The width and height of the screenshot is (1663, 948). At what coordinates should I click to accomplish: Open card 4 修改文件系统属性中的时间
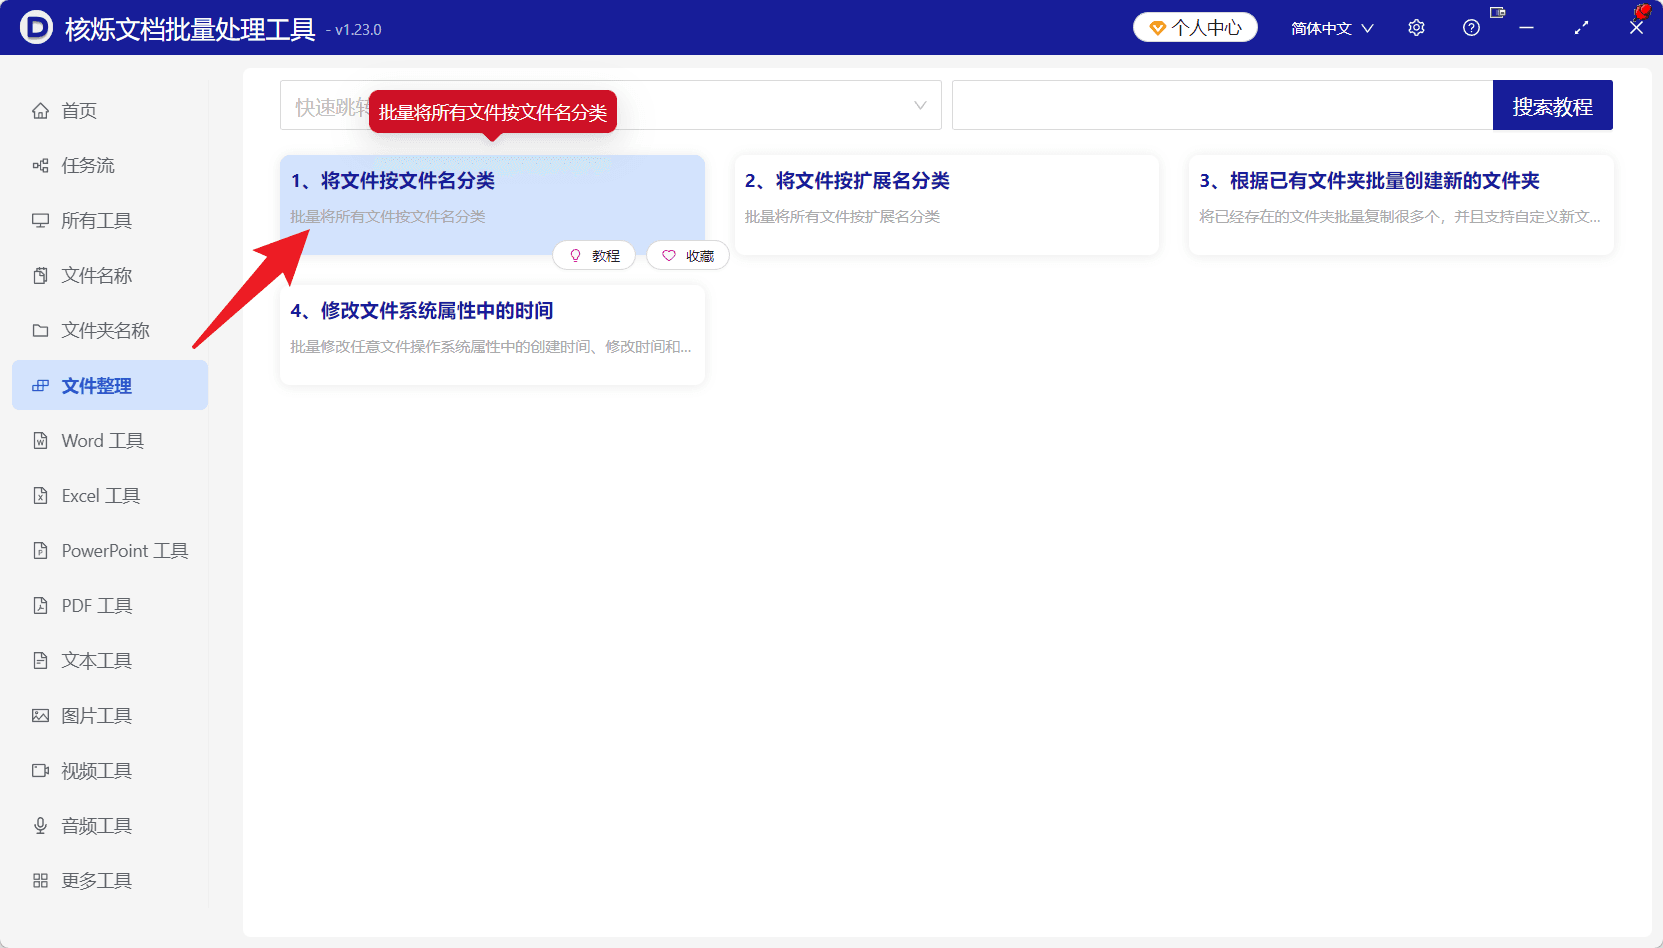(492, 335)
